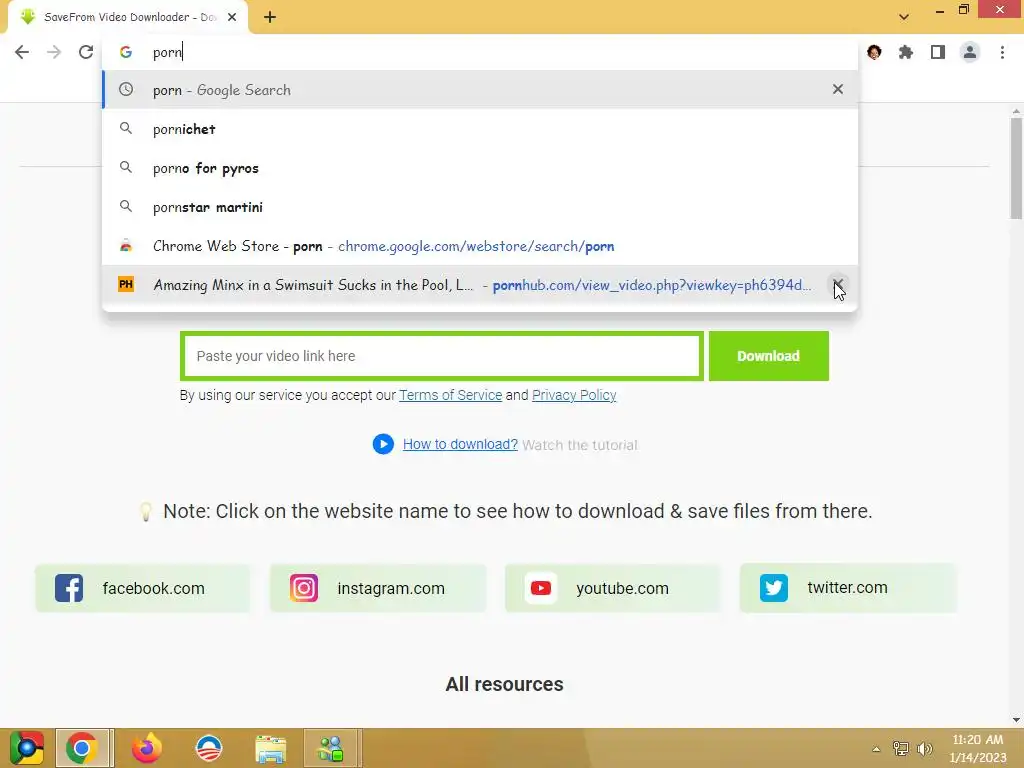Open the profile avatar menu
1024x768 pixels.
coord(970,52)
